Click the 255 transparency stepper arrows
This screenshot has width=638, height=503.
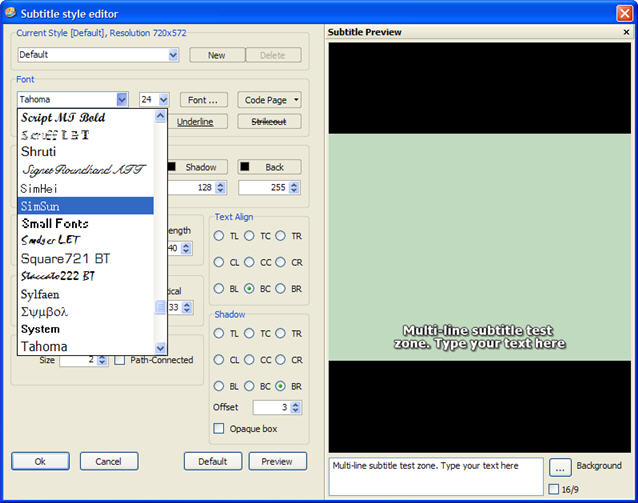(x=293, y=188)
